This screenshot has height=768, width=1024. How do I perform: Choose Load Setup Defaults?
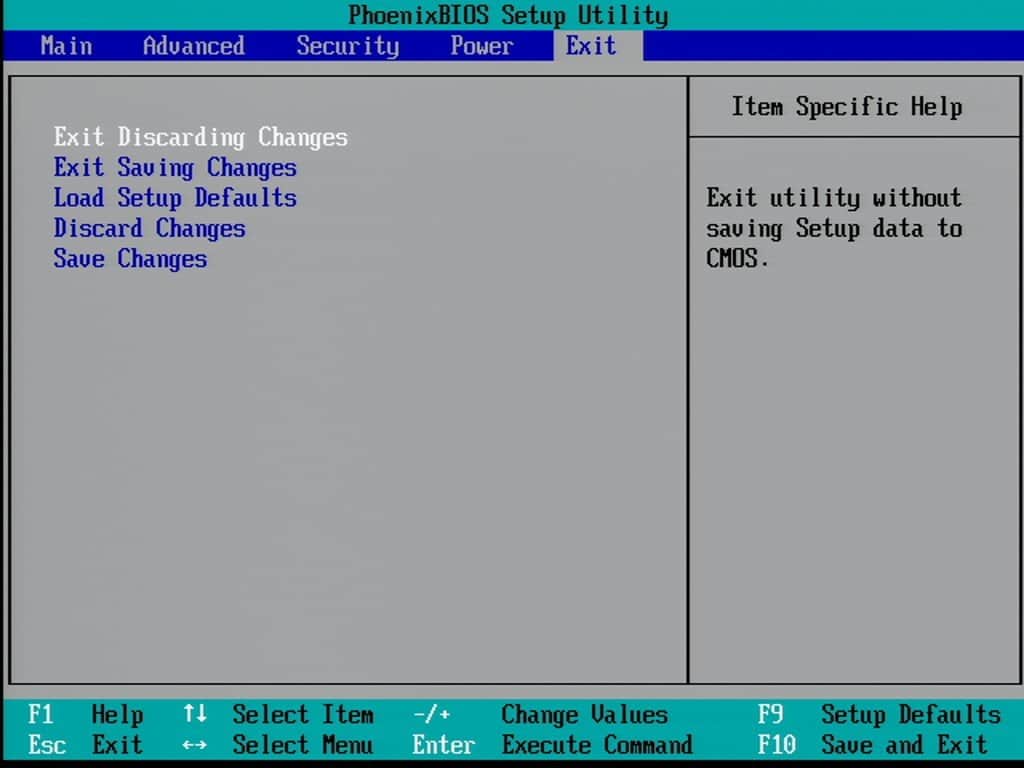point(175,198)
